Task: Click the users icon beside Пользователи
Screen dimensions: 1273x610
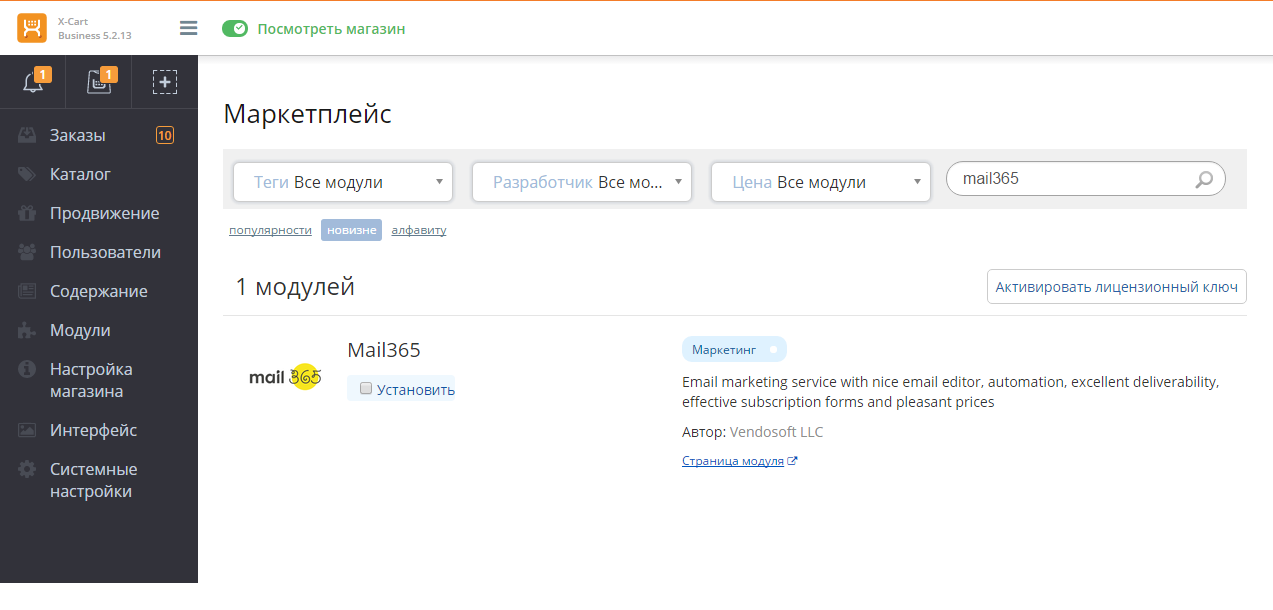Action: (27, 252)
